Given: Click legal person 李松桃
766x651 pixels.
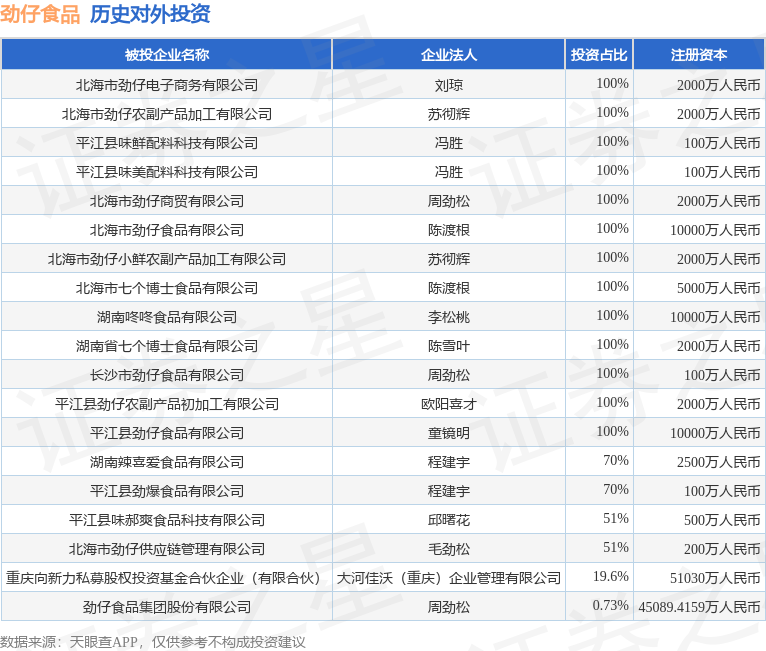Looking at the screenshot, I should point(448,317).
